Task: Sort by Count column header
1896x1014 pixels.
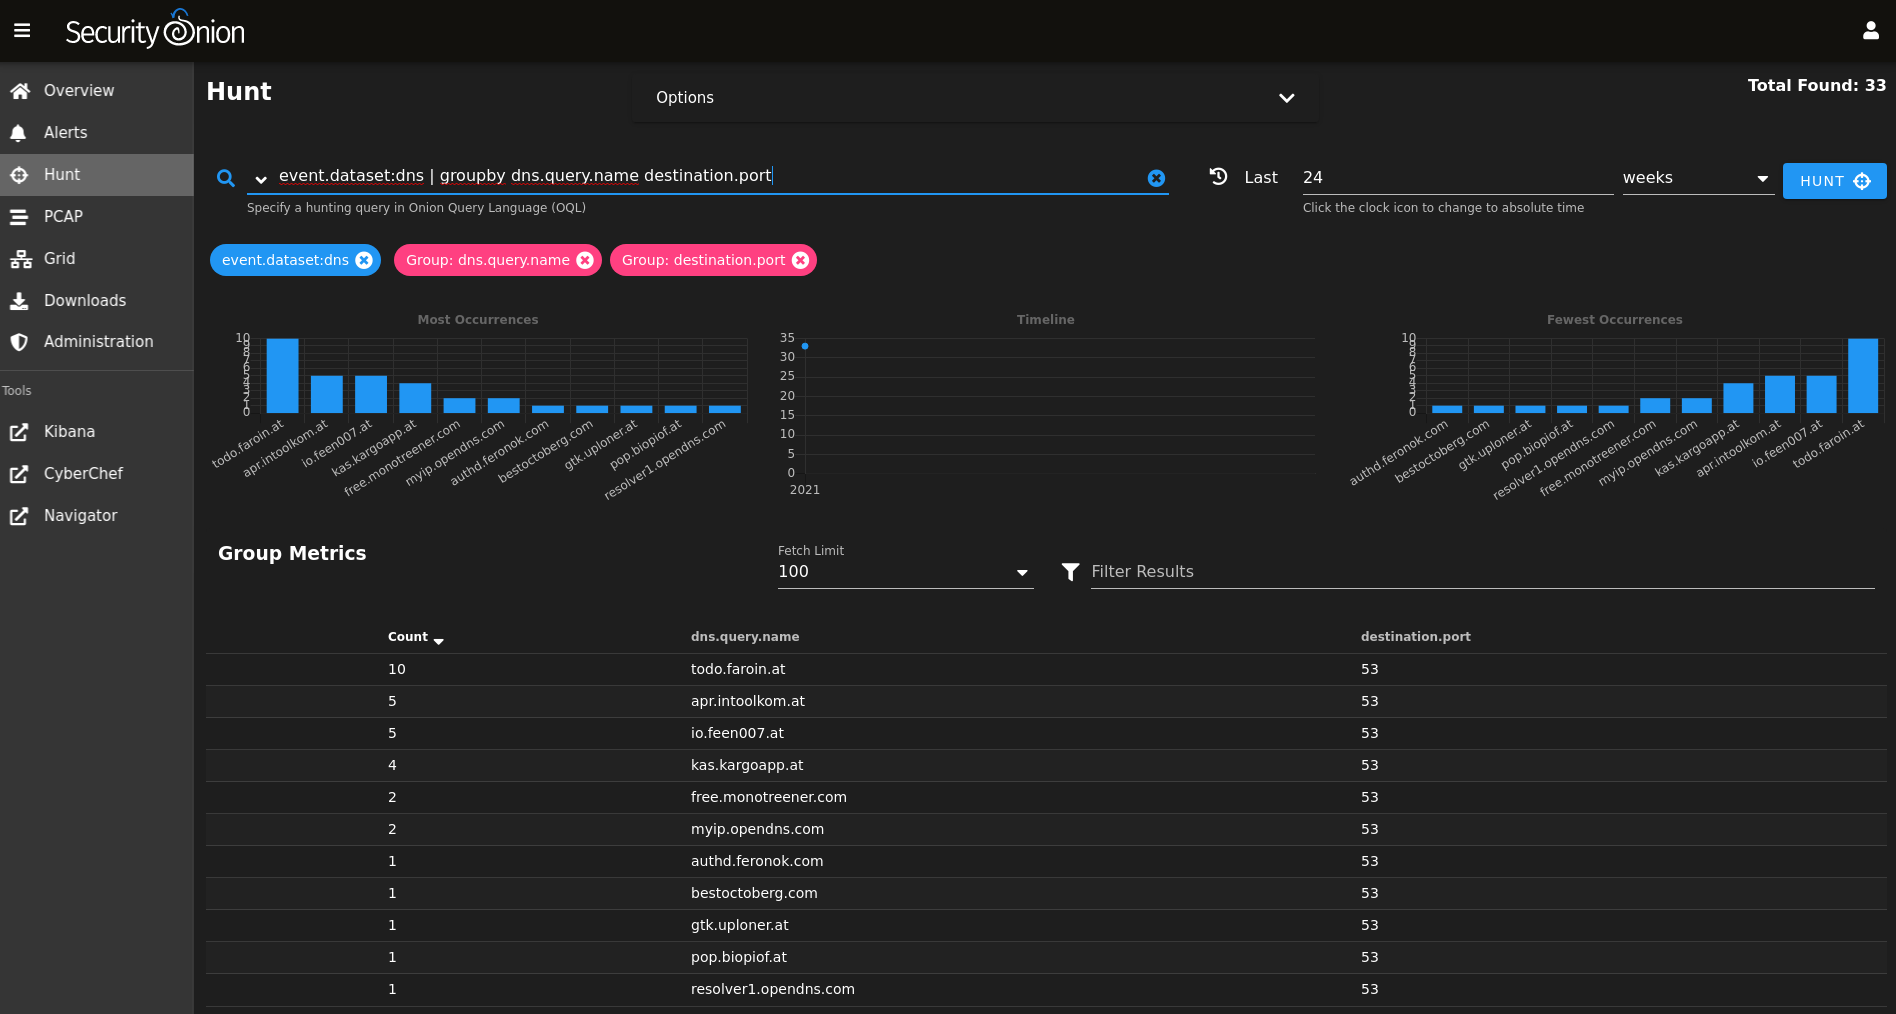Action: point(415,637)
